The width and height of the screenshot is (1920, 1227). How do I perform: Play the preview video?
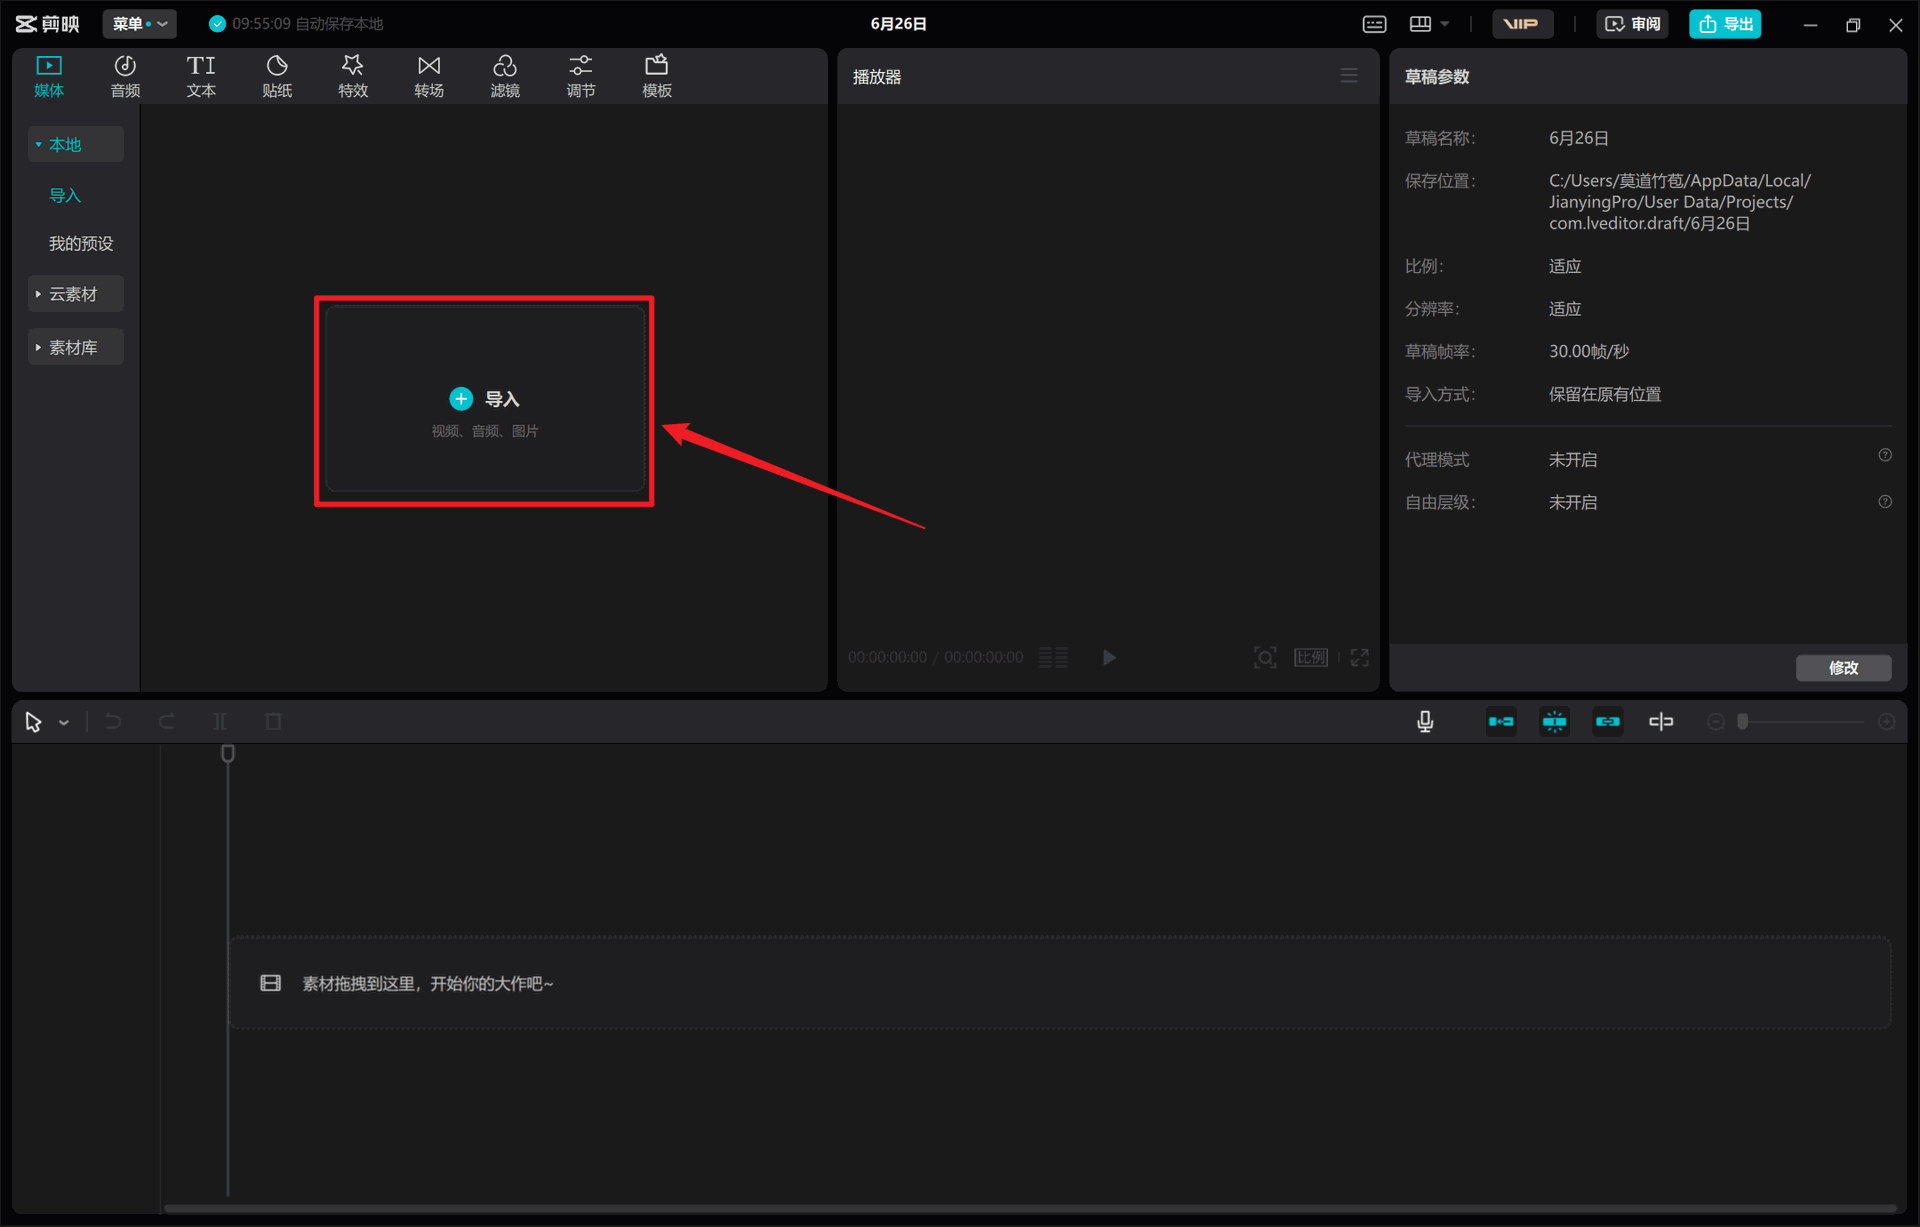click(1109, 657)
